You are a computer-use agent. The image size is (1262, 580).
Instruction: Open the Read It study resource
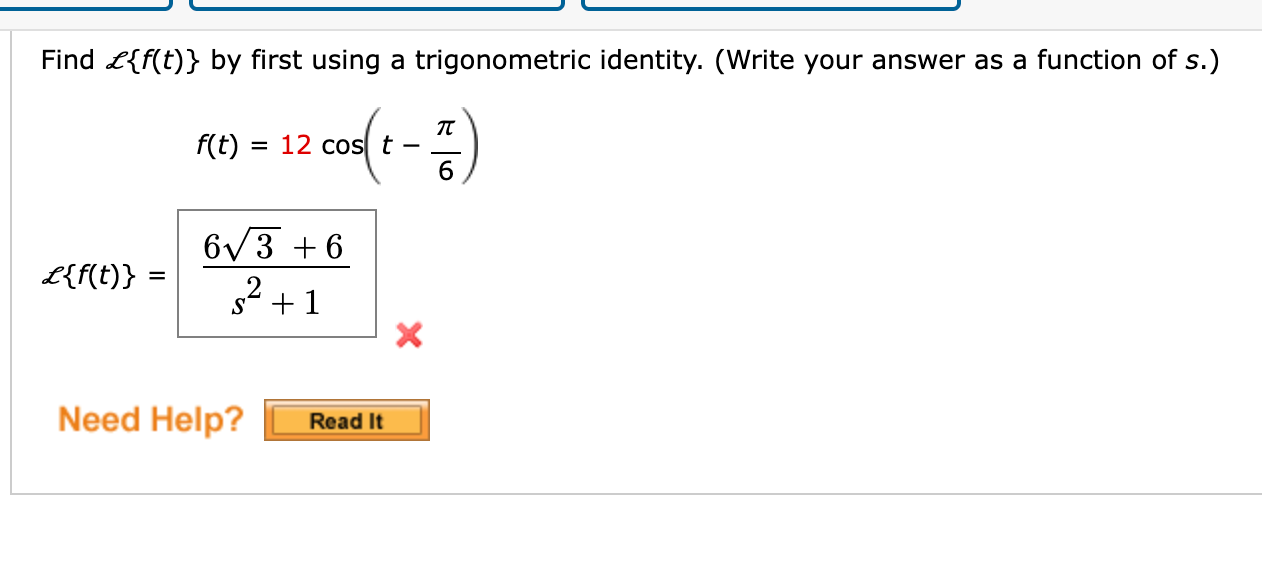346,420
